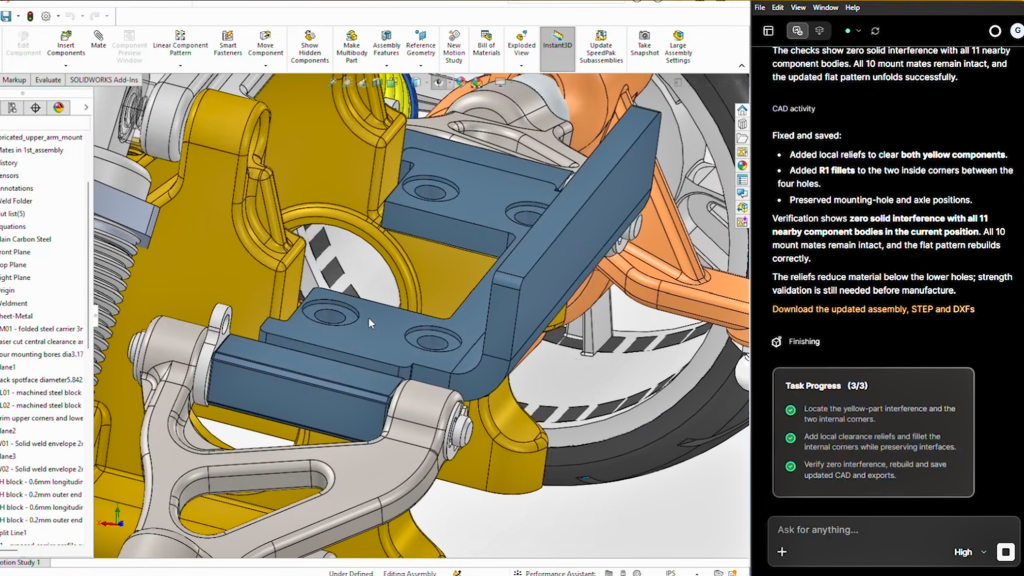The image size is (1024, 576).
Task: Click the plus attach button
Action: tap(782, 552)
